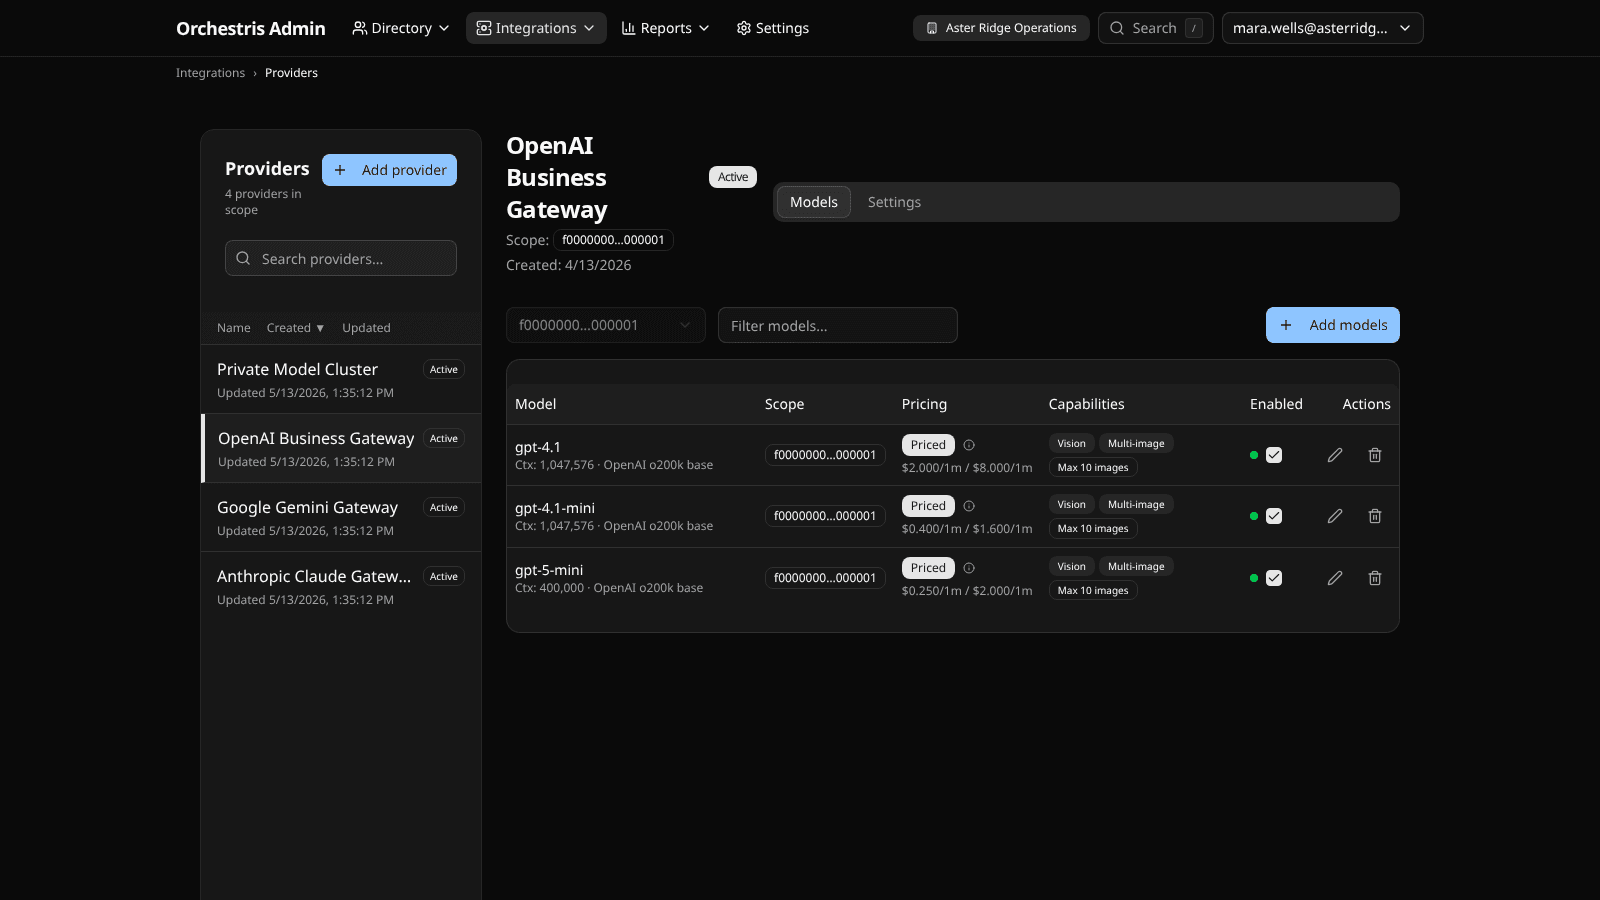This screenshot has width=1600, height=900.
Task: Click the $0.400/1m / $1.600/1m price text
Action: (x=967, y=529)
